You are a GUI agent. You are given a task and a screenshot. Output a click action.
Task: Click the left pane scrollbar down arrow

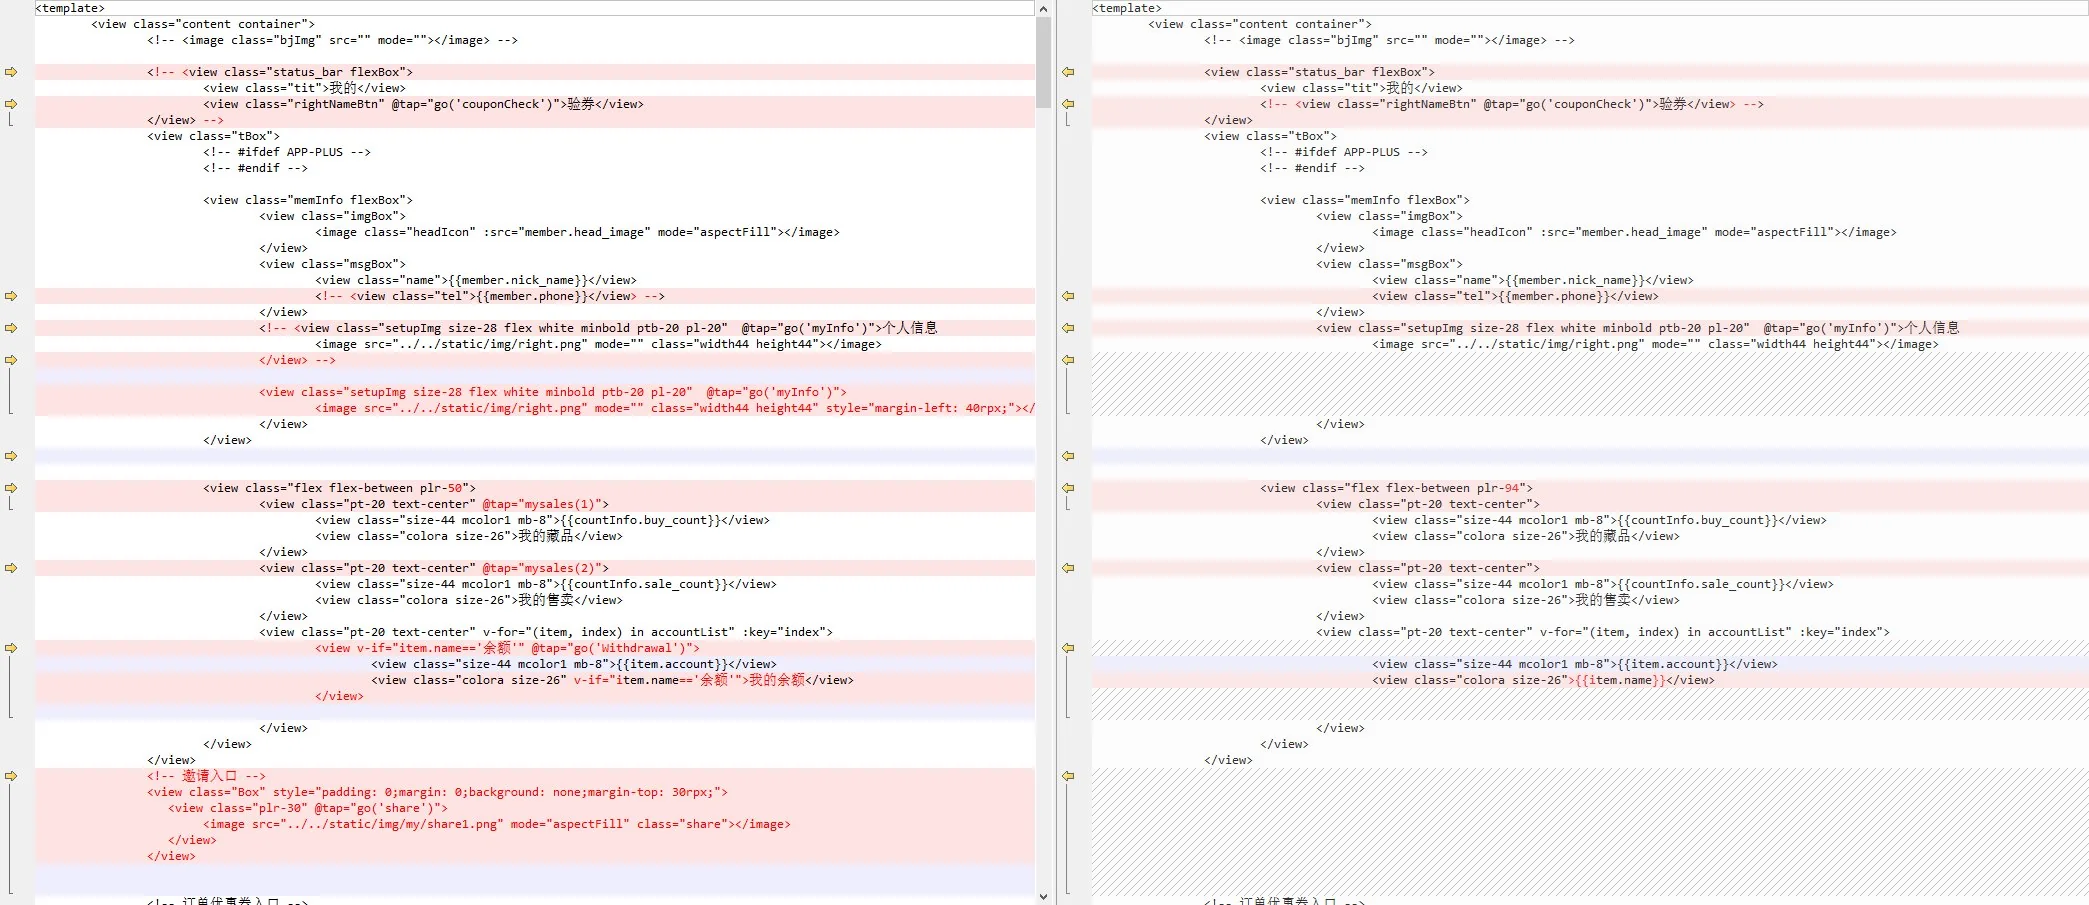pos(1043,897)
